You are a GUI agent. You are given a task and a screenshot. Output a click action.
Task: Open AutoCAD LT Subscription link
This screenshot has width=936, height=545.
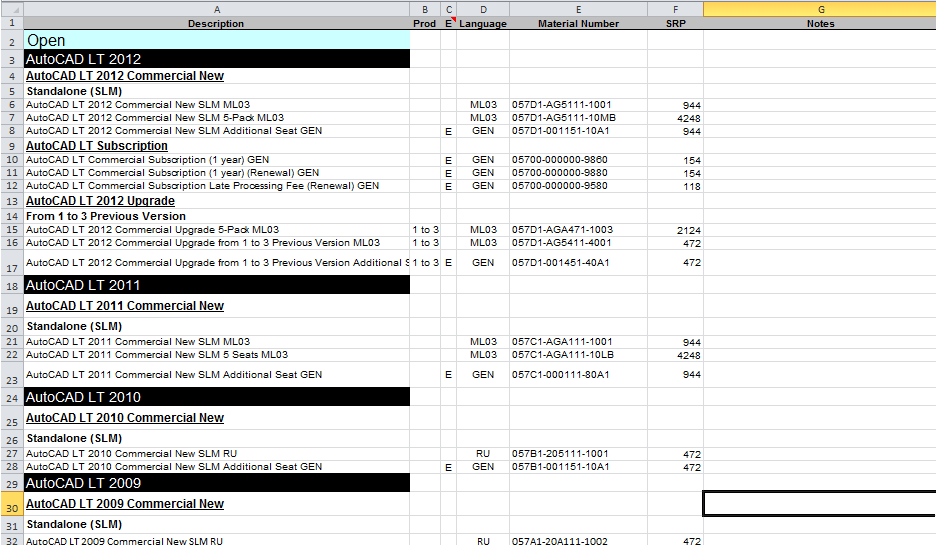point(97,146)
